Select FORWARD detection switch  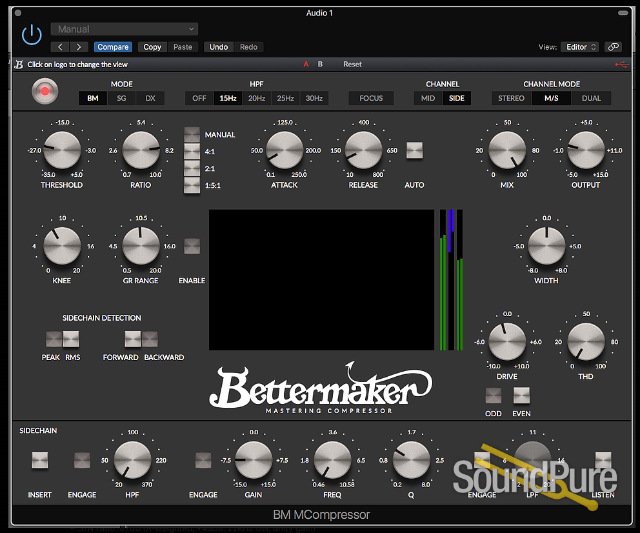pyautogui.click(x=133, y=339)
